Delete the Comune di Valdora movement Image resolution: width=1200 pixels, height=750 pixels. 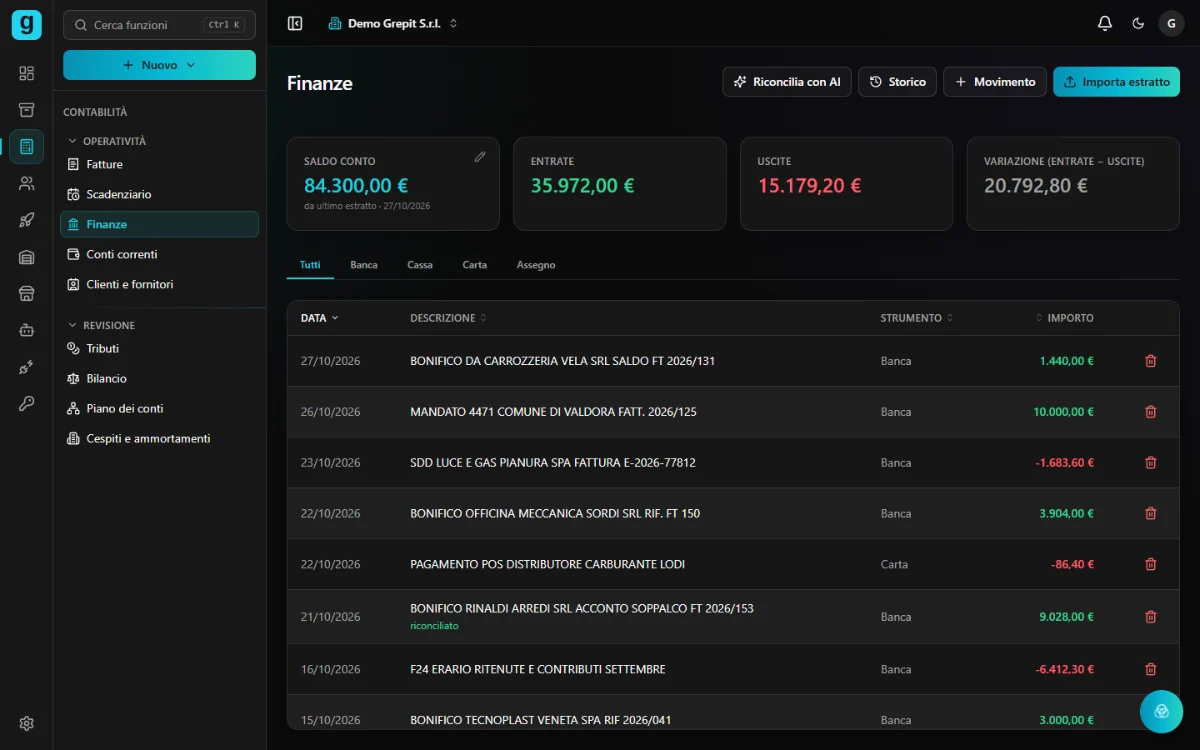tap(1150, 412)
